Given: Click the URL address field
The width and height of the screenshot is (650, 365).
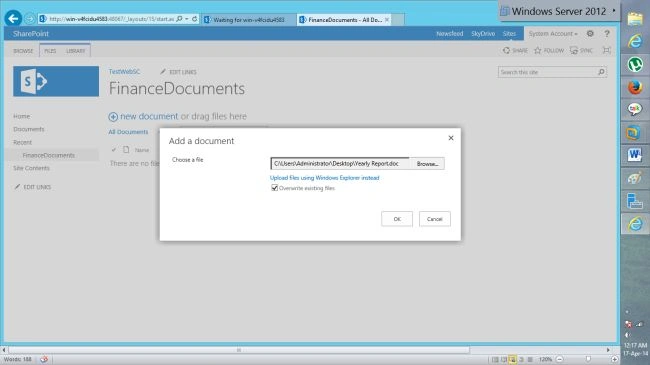Looking at the screenshot, I should click(111, 19).
